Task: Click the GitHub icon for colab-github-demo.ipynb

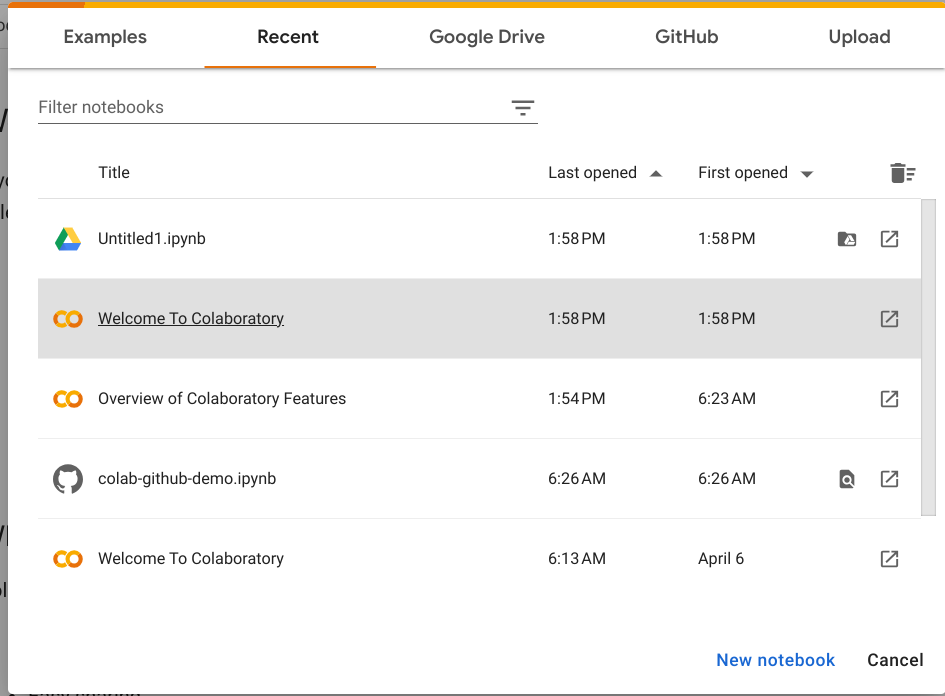Action: tap(68, 478)
